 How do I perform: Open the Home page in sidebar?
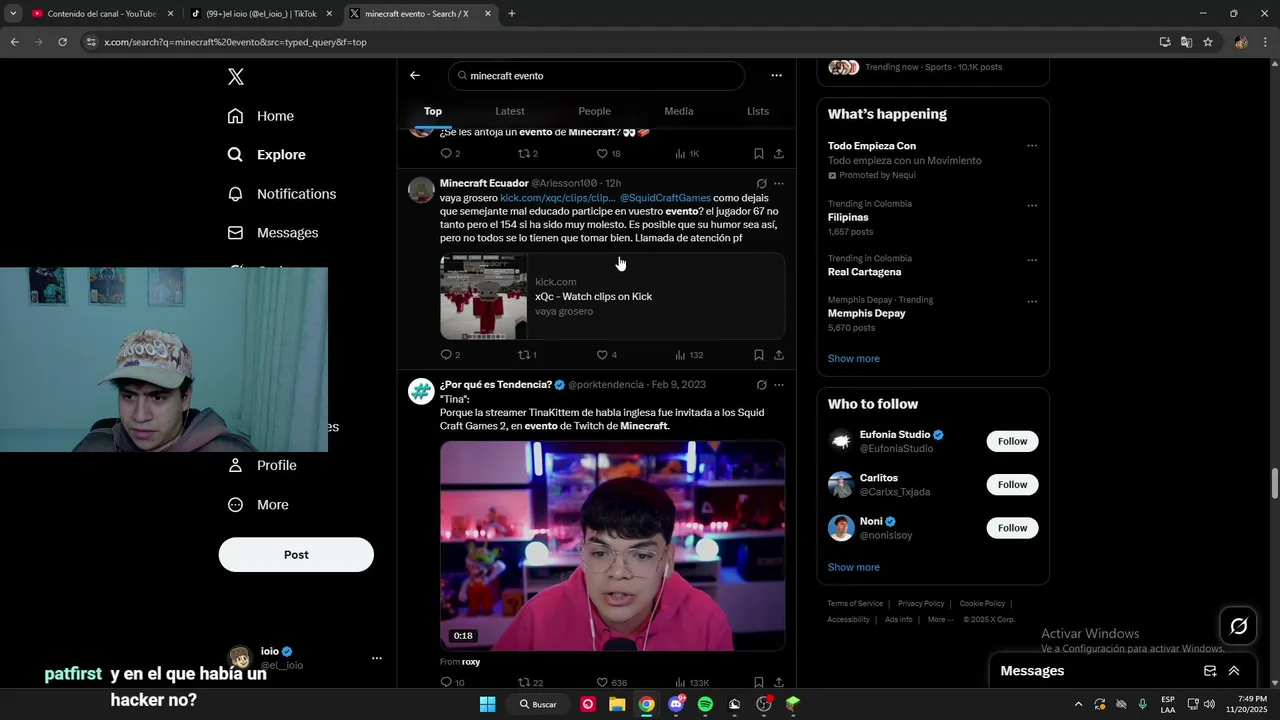[x=260, y=116]
